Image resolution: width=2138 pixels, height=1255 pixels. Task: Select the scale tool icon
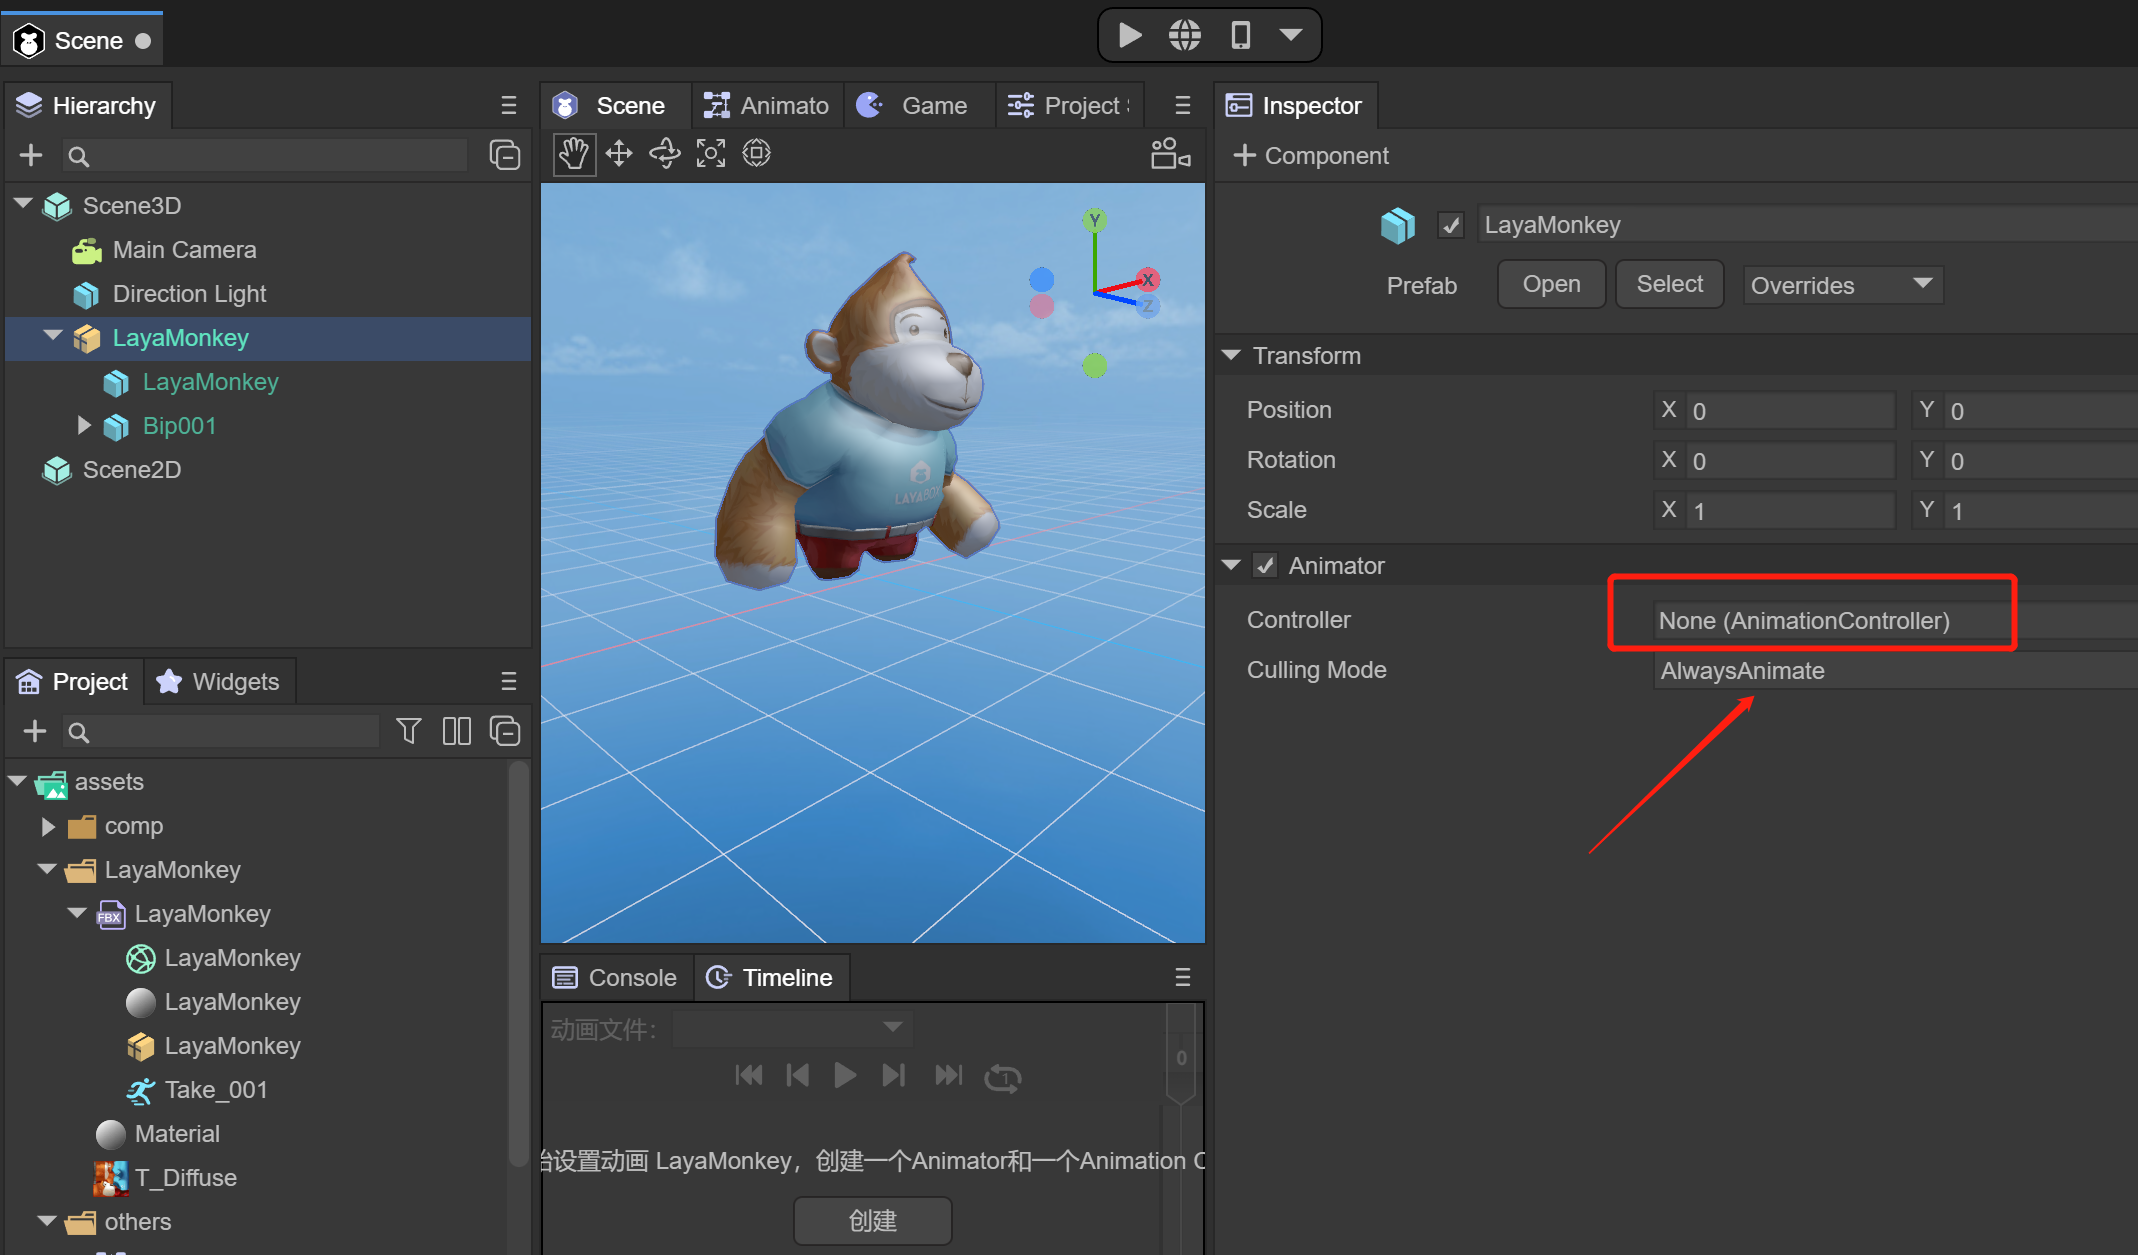[711, 154]
